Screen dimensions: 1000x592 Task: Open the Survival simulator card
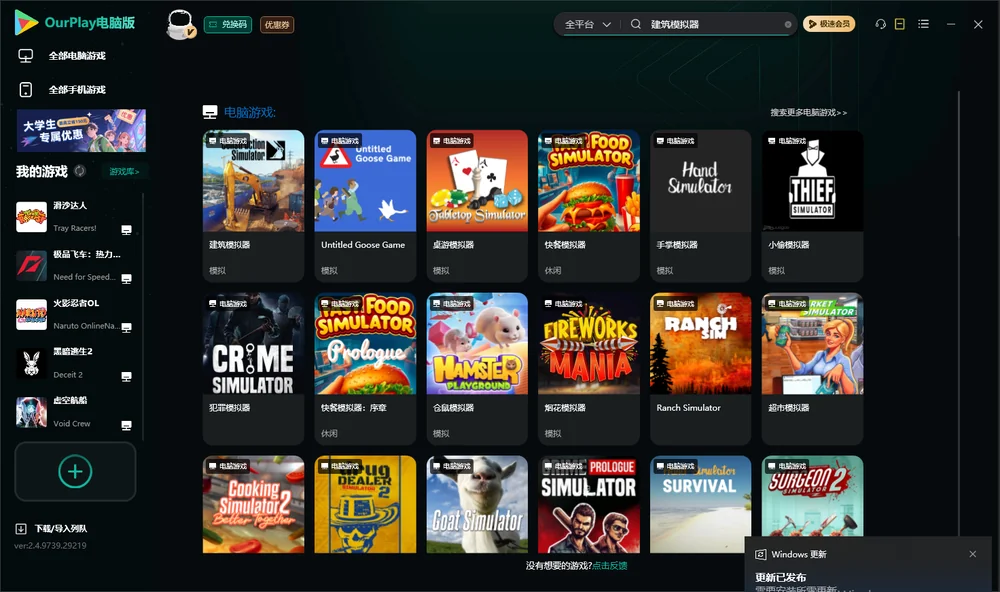click(x=700, y=504)
